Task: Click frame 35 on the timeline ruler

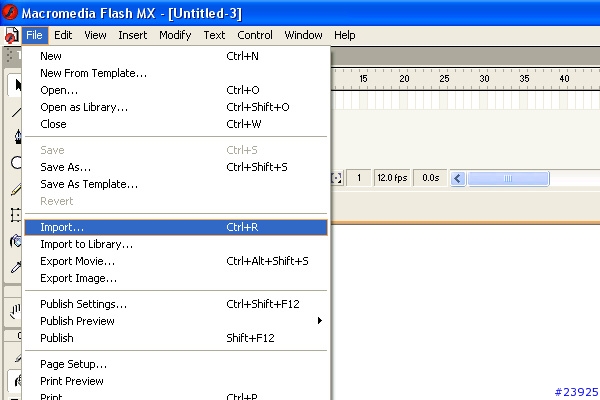Action: coord(524,79)
